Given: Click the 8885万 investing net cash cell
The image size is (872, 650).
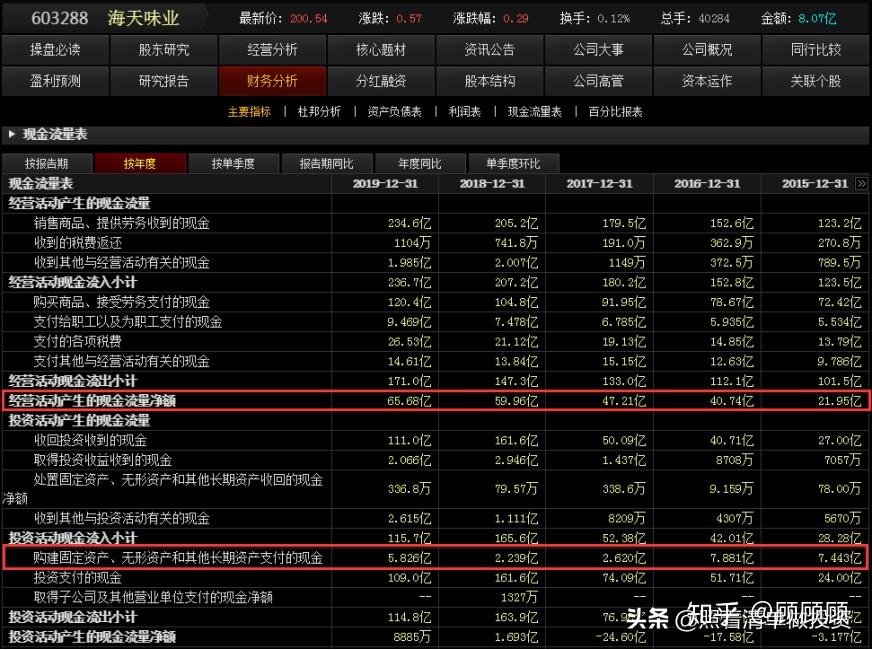Looking at the screenshot, I should coord(412,637).
